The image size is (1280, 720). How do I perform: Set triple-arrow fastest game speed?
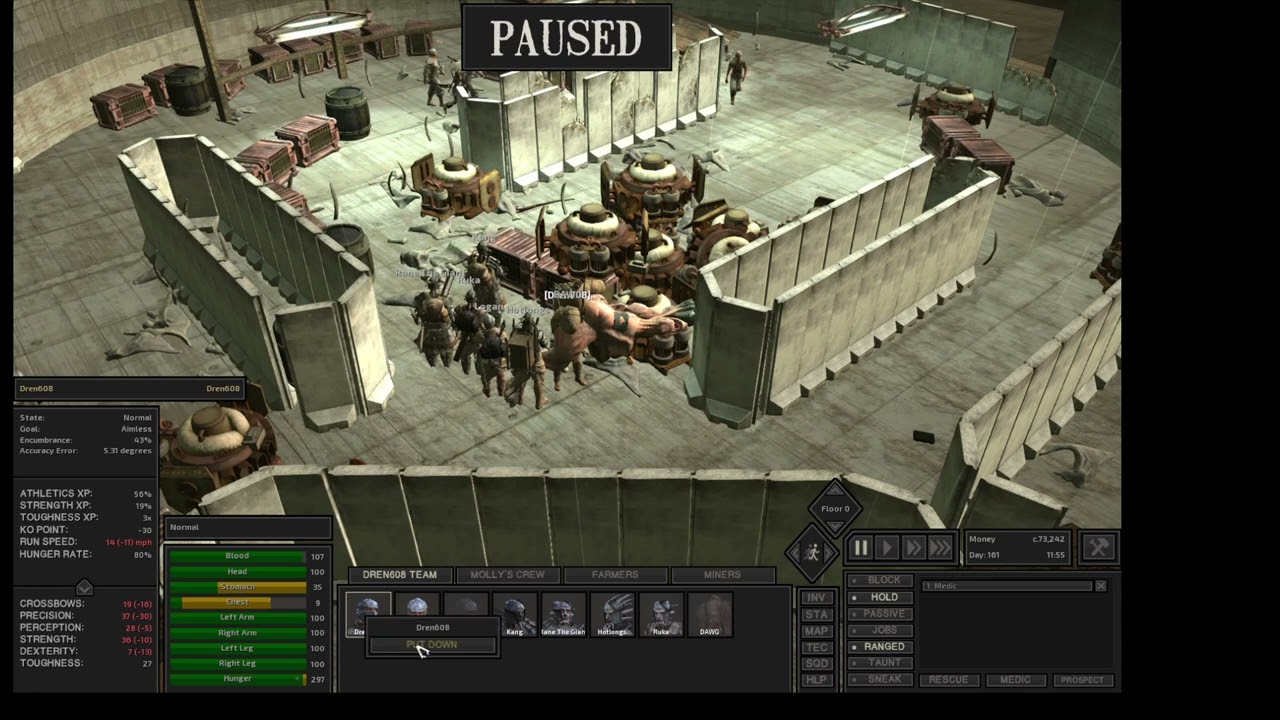tap(940, 548)
